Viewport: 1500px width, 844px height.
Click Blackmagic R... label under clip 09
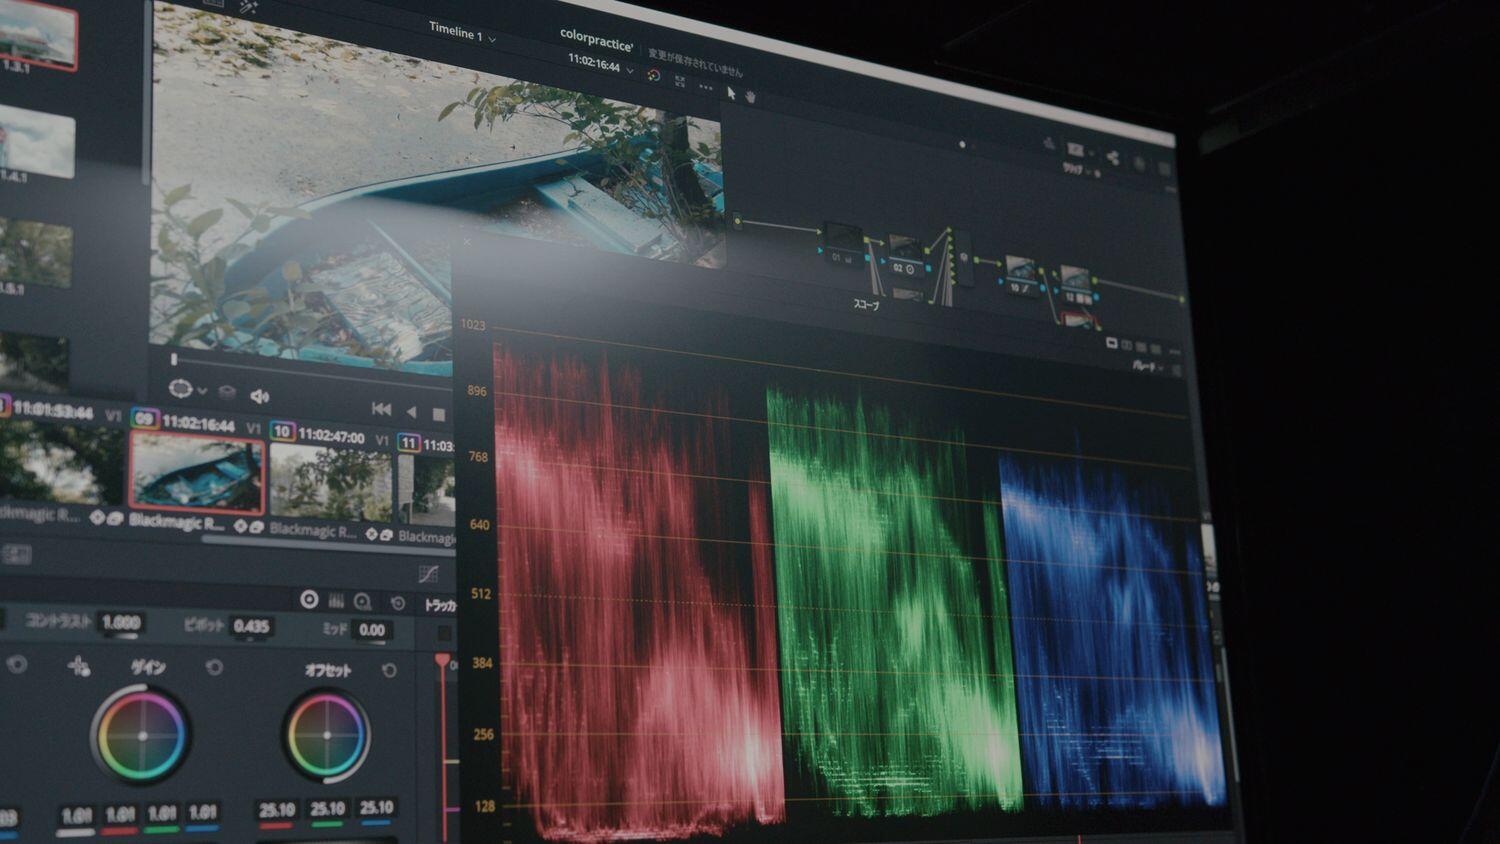[177, 521]
